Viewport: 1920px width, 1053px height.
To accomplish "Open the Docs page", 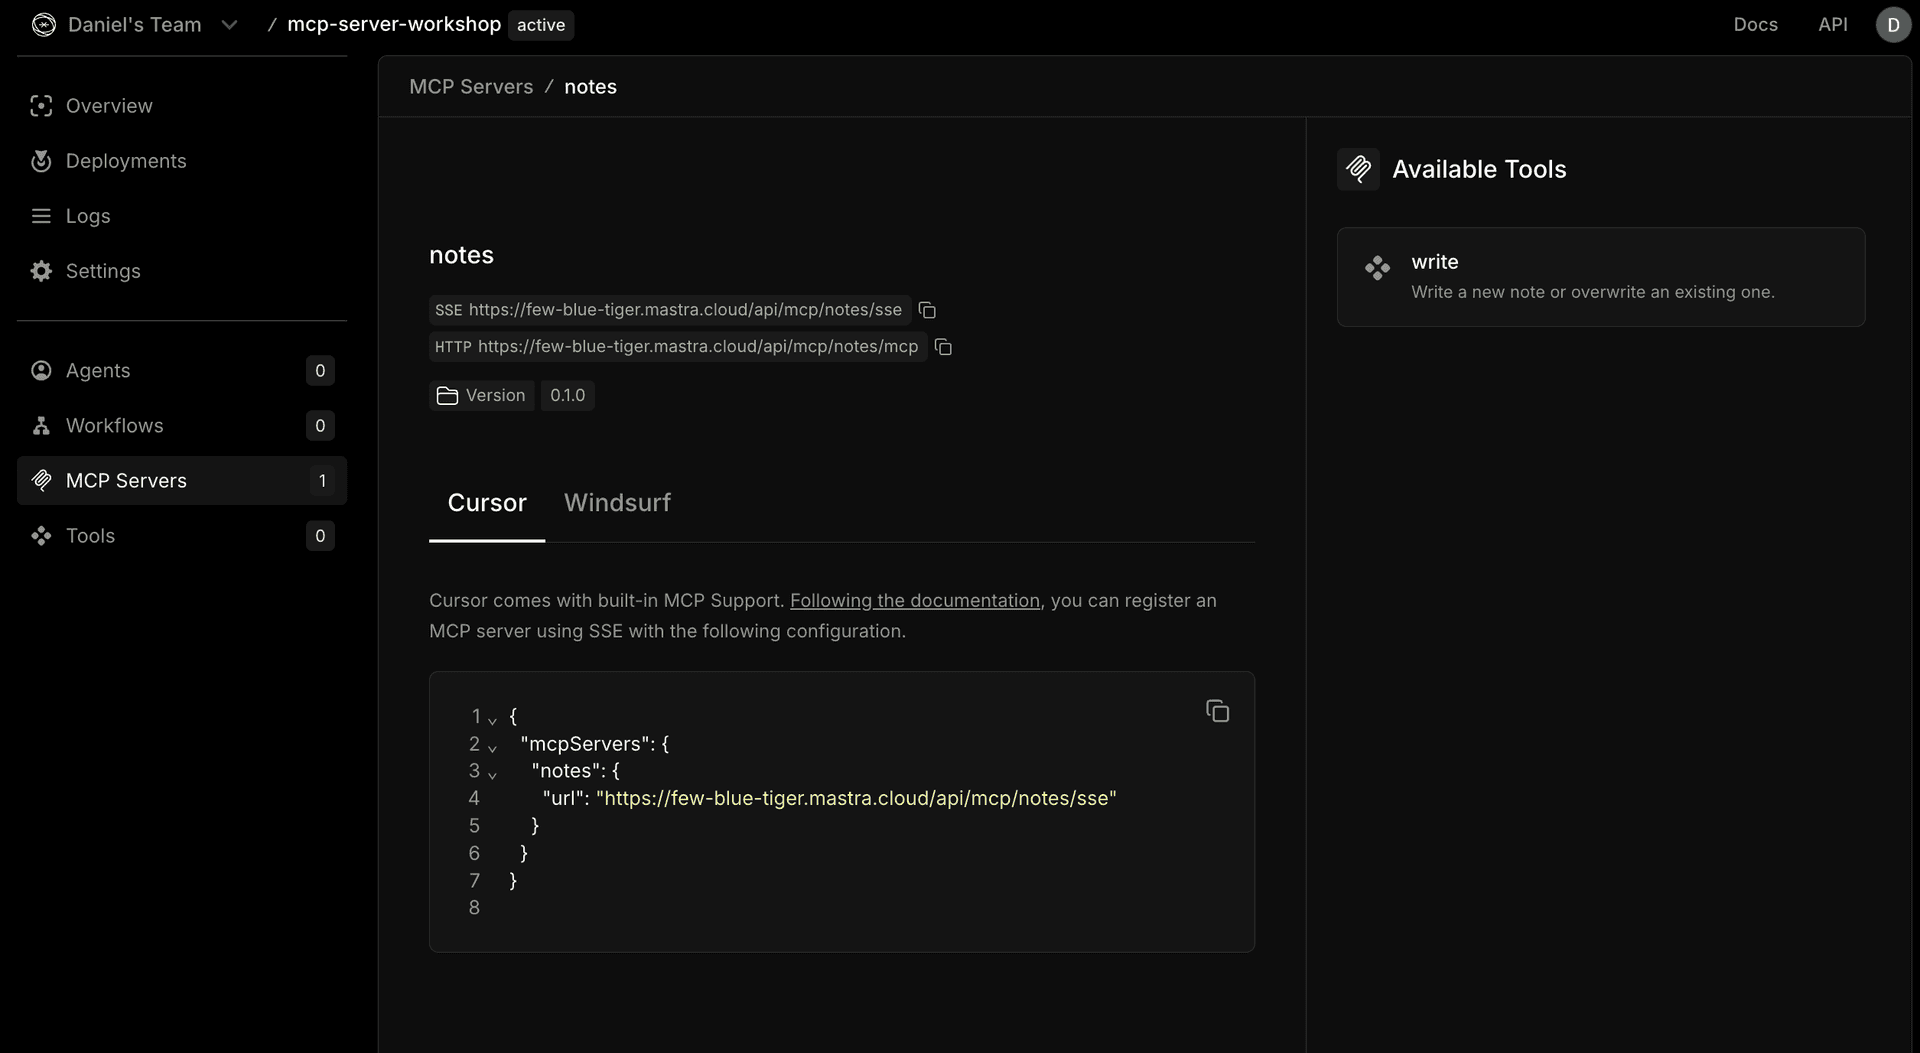I will pyautogui.click(x=1755, y=24).
